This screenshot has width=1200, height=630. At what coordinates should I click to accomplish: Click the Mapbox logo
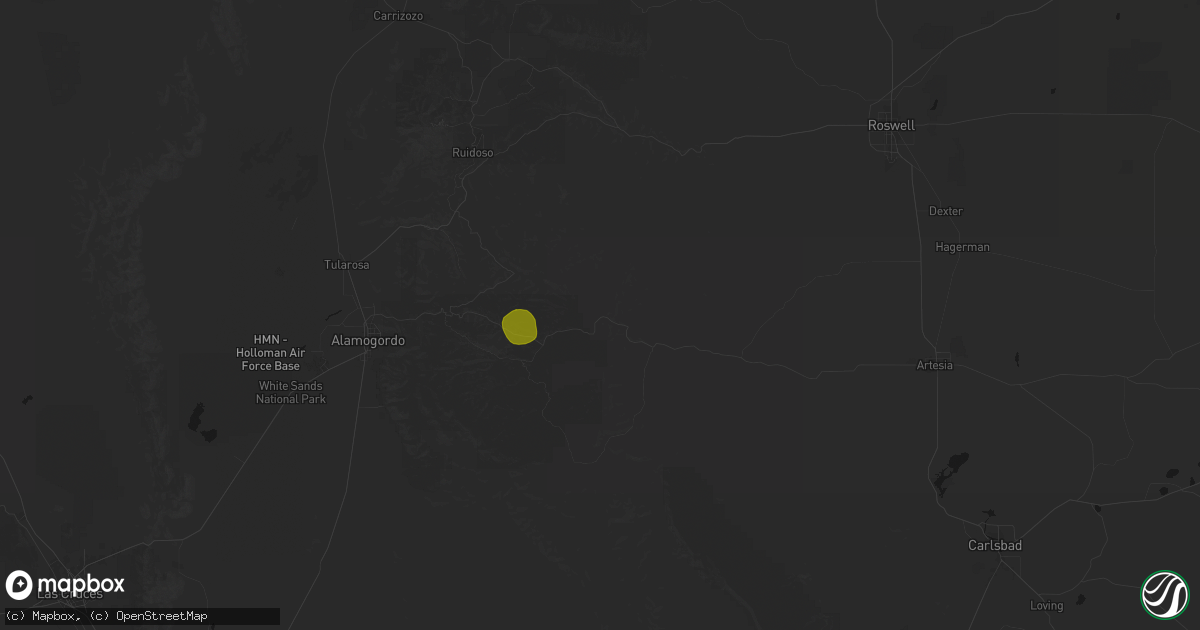pyautogui.click(x=66, y=585)
